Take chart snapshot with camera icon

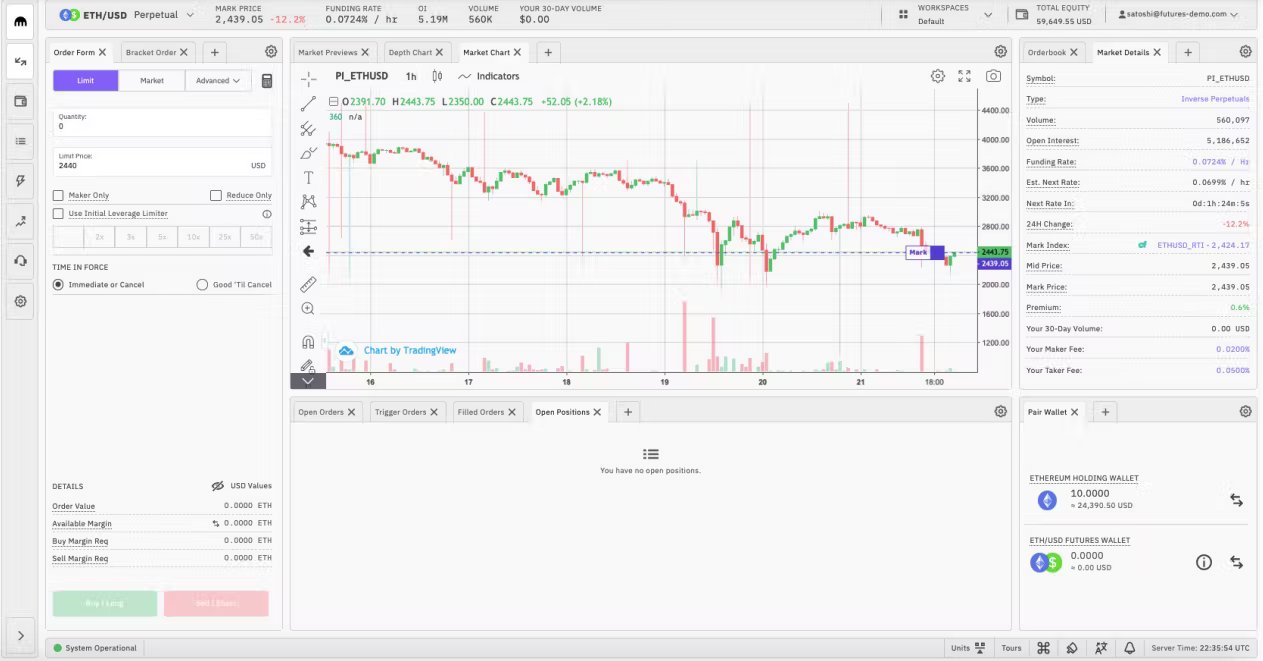coord(993,76)
